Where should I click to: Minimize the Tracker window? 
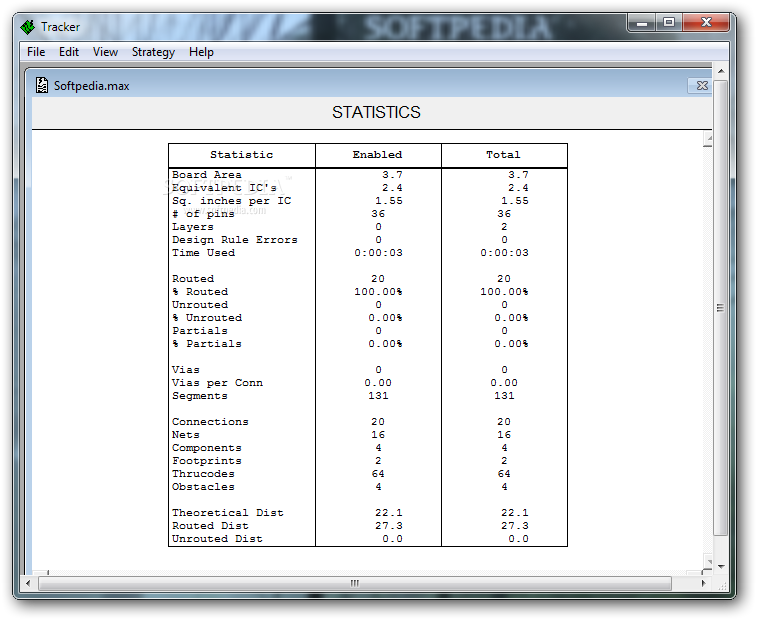click(642, 23)
